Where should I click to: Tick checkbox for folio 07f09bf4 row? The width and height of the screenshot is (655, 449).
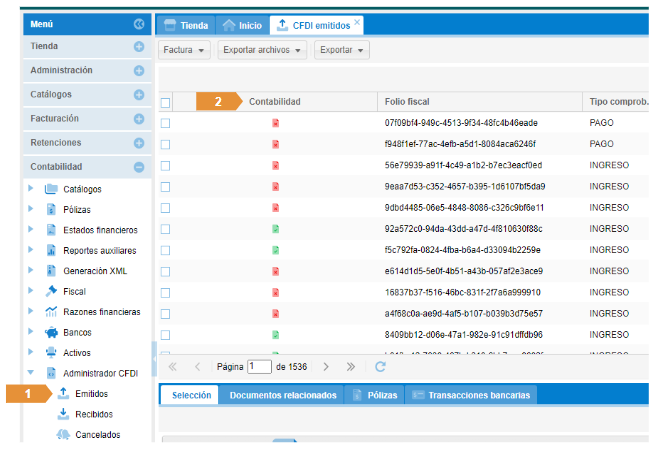click(x=166, y=123)
